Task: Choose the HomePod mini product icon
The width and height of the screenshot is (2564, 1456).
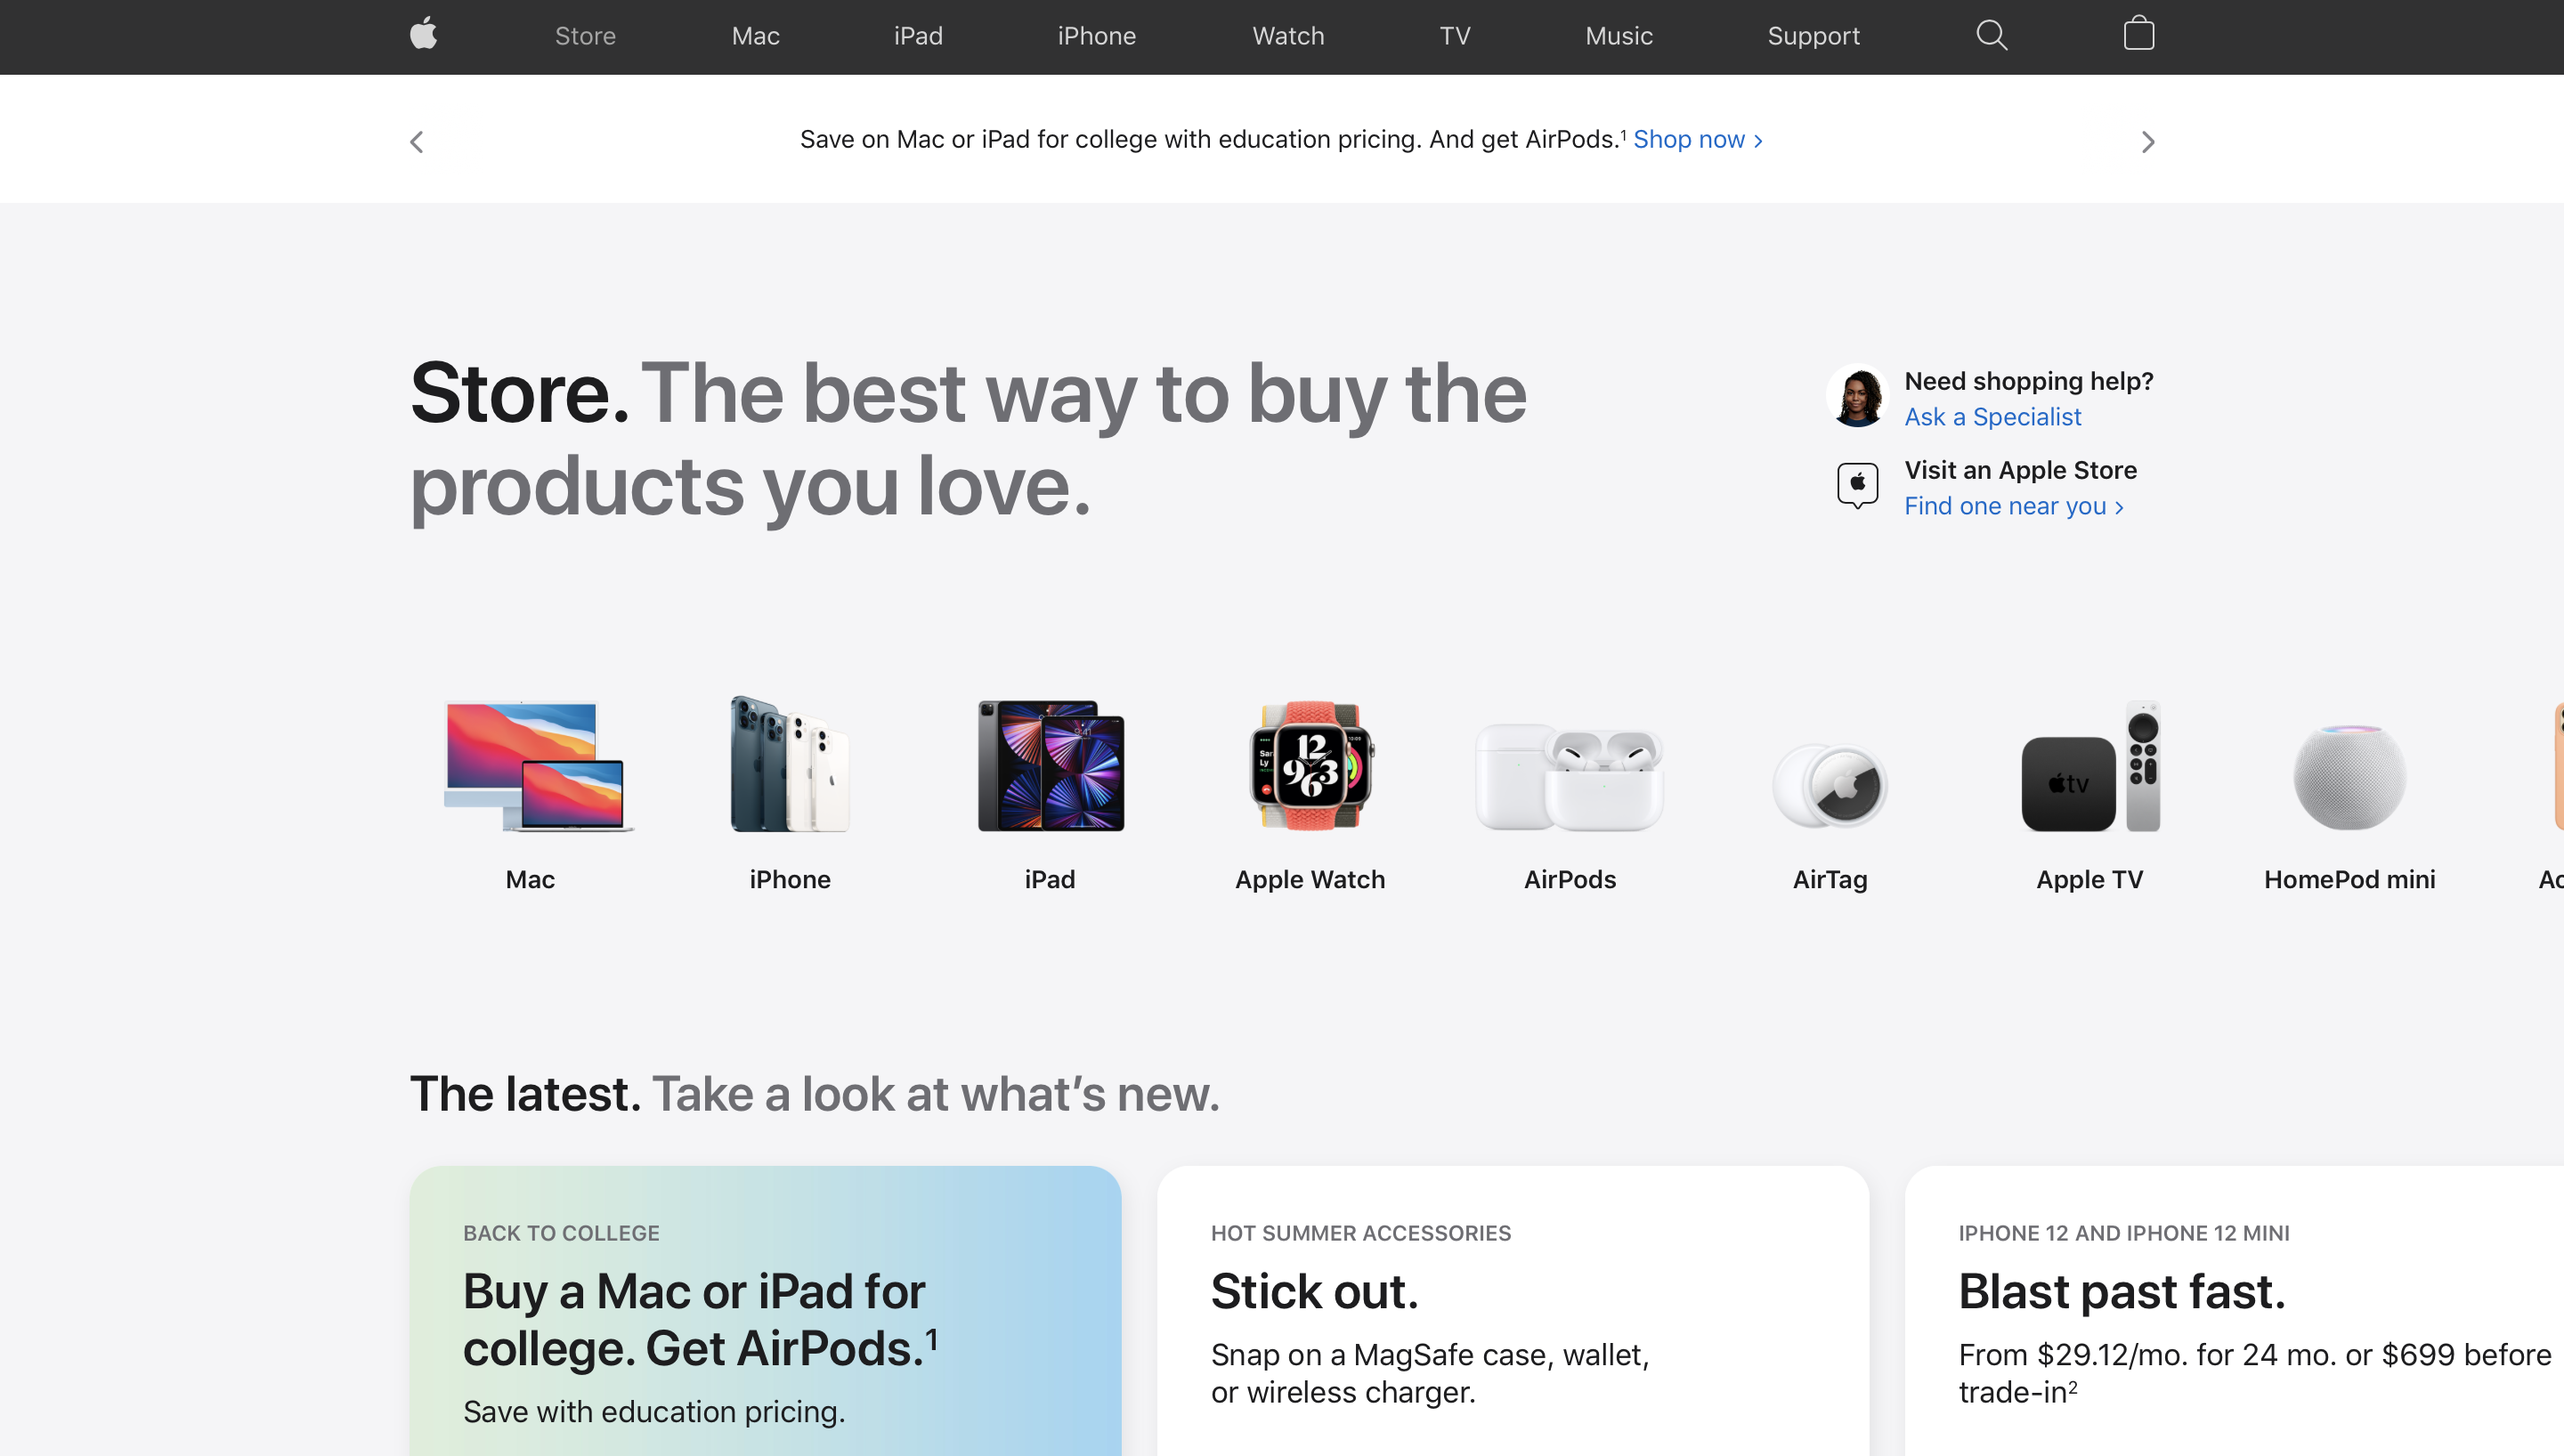Action: pyautogui.click(x=2349, y=777)
